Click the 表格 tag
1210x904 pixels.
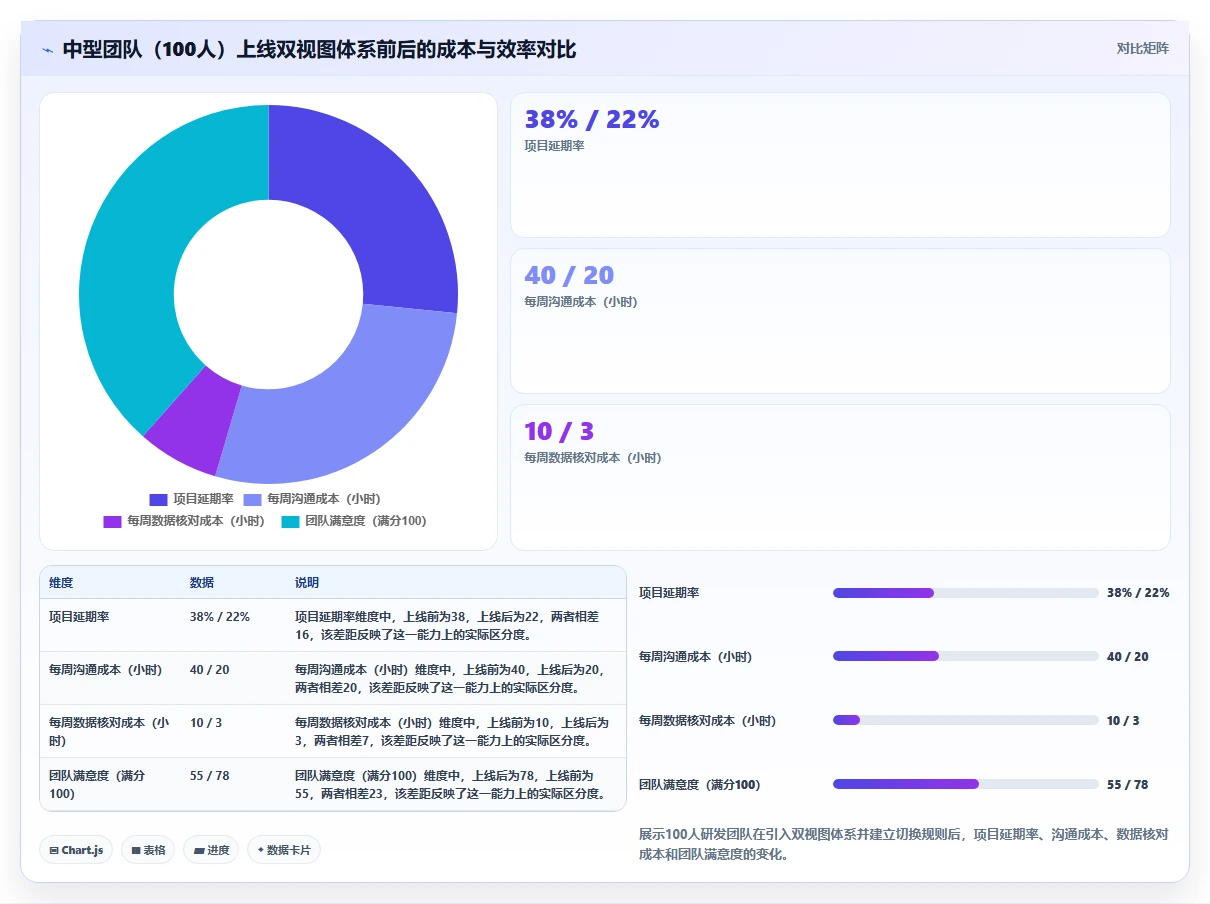coord(148,850)
